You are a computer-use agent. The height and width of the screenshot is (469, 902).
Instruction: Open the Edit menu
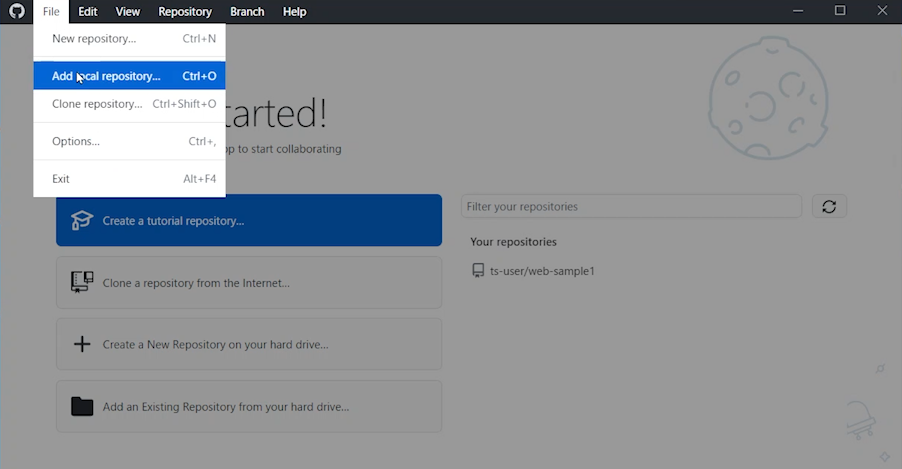87,12
